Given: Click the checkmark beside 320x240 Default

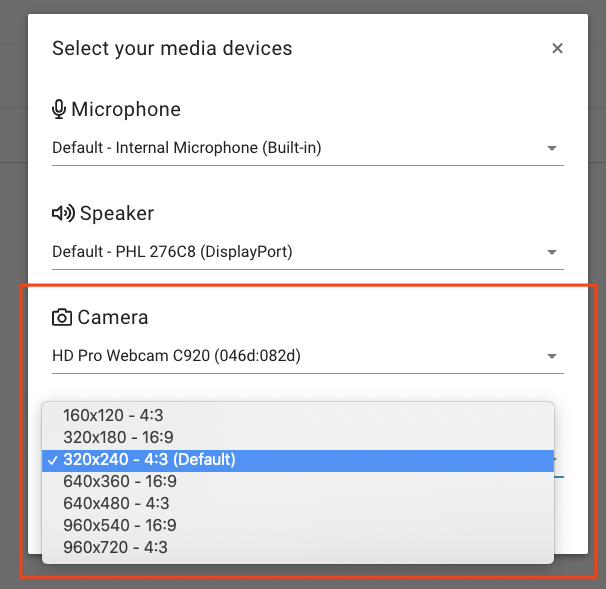Looking at the screenshot, I should click(x=52, y=460).
